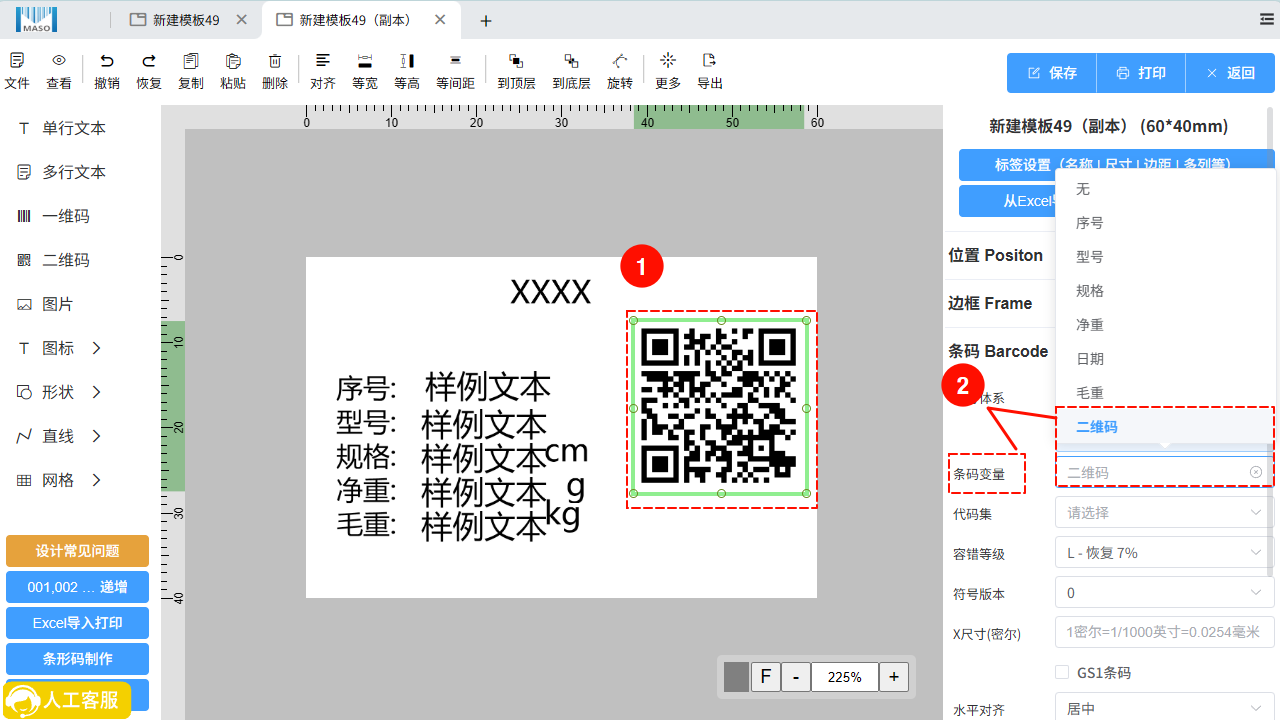The width and height of the screenshot is (1280, 720).
Task: Click the MASO logo
Action: tap(36, 19)
